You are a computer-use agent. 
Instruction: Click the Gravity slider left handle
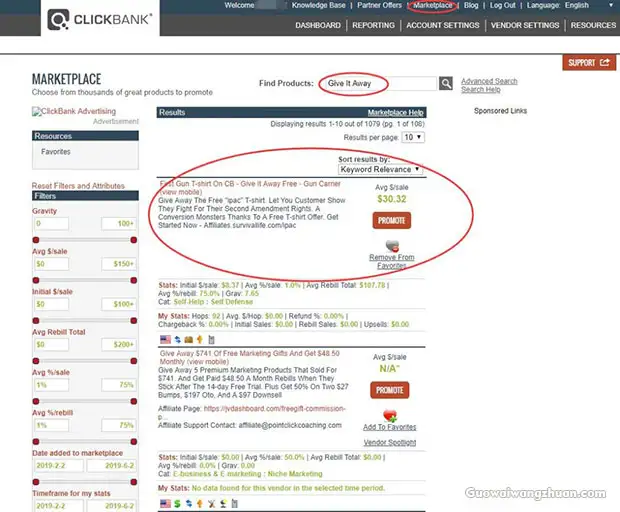click(36, 240)
